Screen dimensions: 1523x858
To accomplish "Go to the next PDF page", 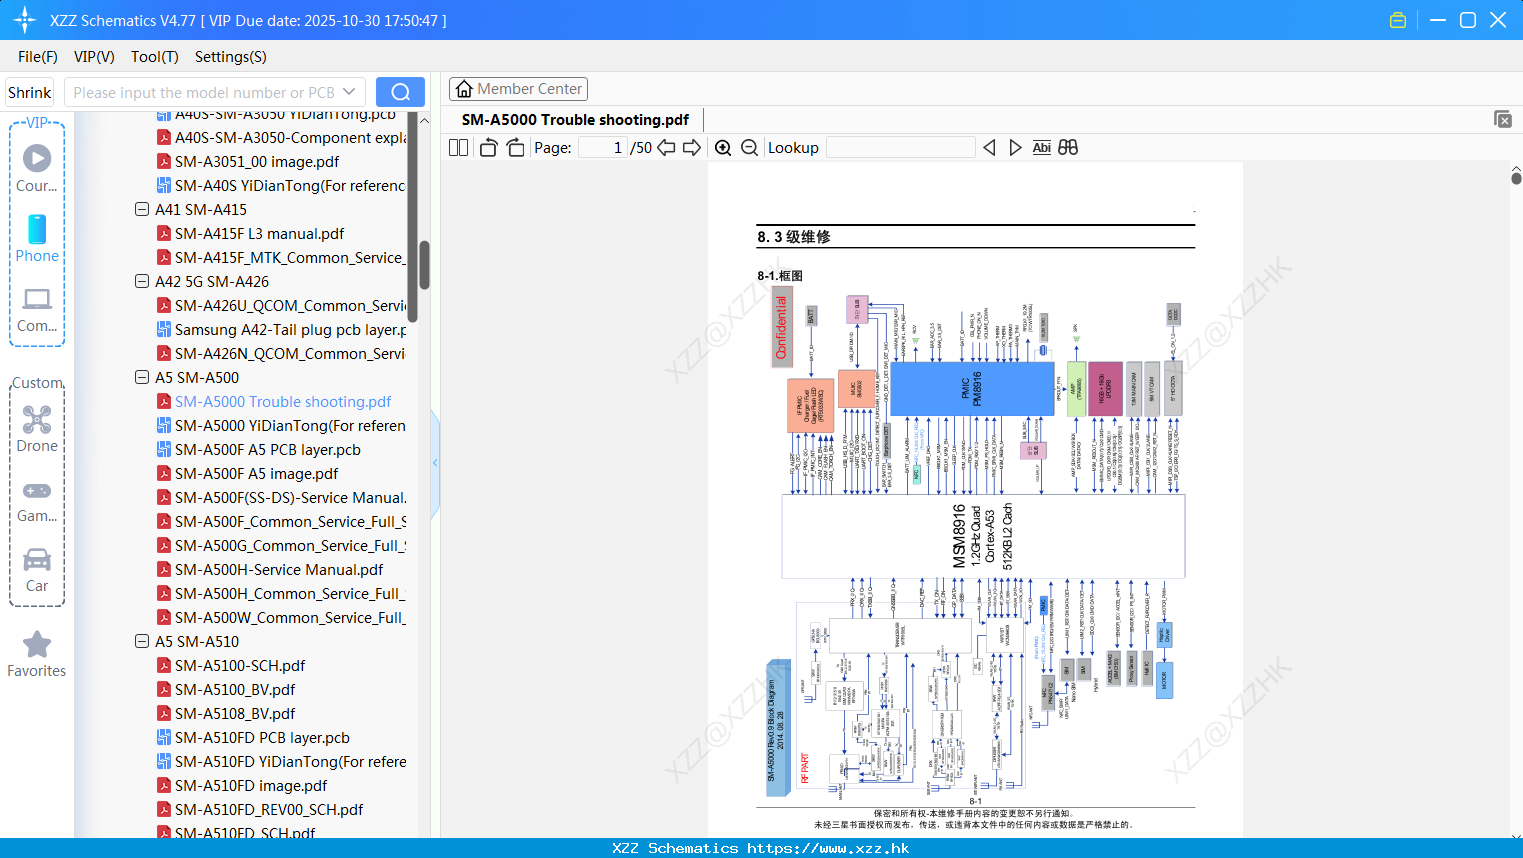I will point(692,148).
